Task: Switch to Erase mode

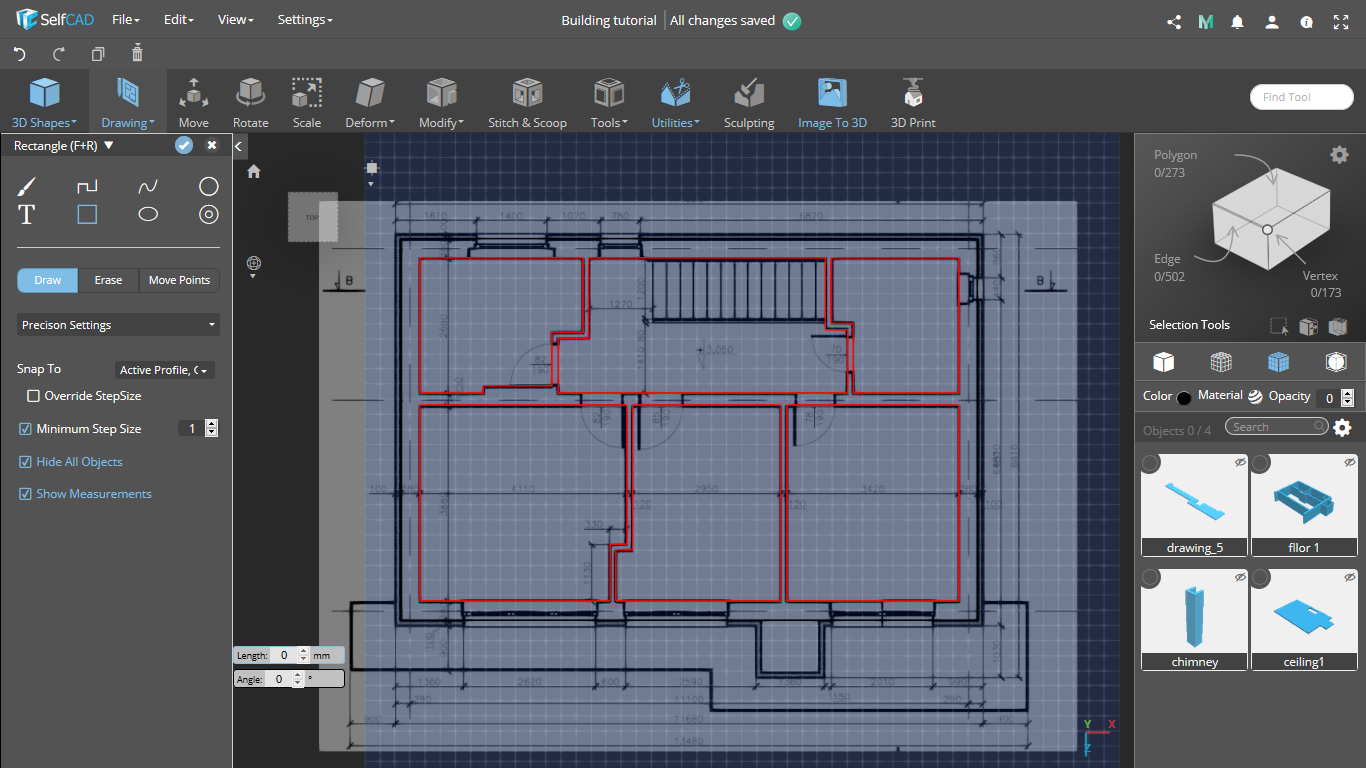Action: coord(108,280)
